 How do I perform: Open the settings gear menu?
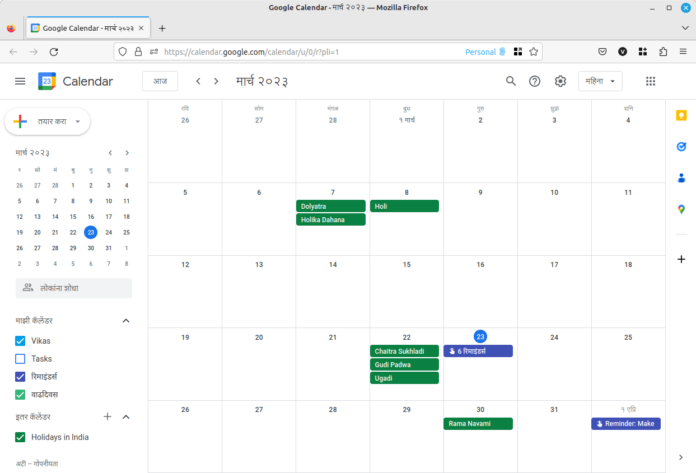tap(560, 81)
